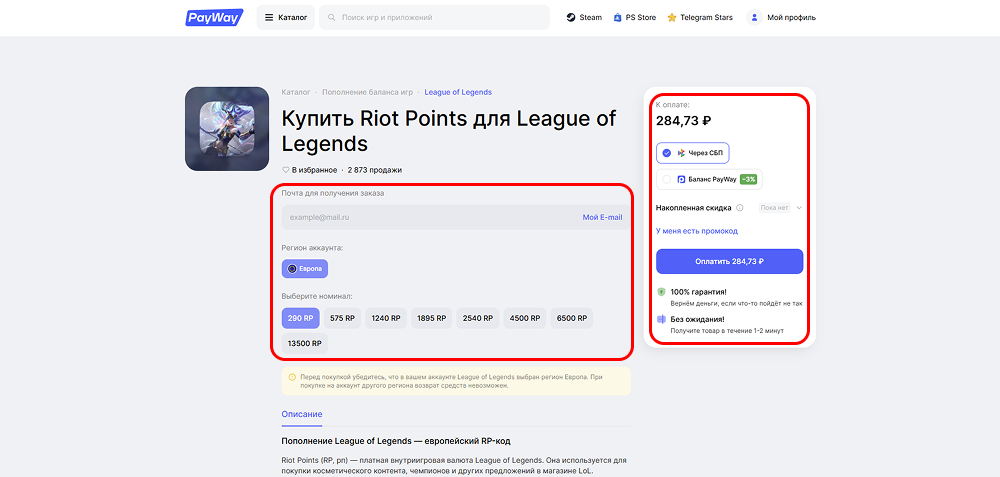1000x477 pixels.
Task: Open the PS Store link
Action: click(635, 17)
